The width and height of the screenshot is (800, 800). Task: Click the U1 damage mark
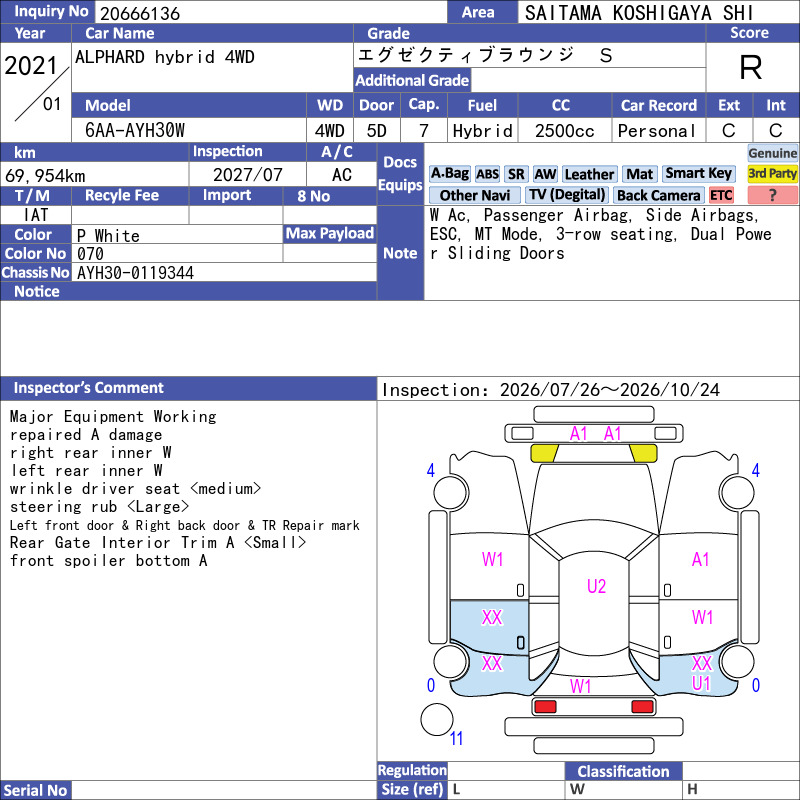701,683
